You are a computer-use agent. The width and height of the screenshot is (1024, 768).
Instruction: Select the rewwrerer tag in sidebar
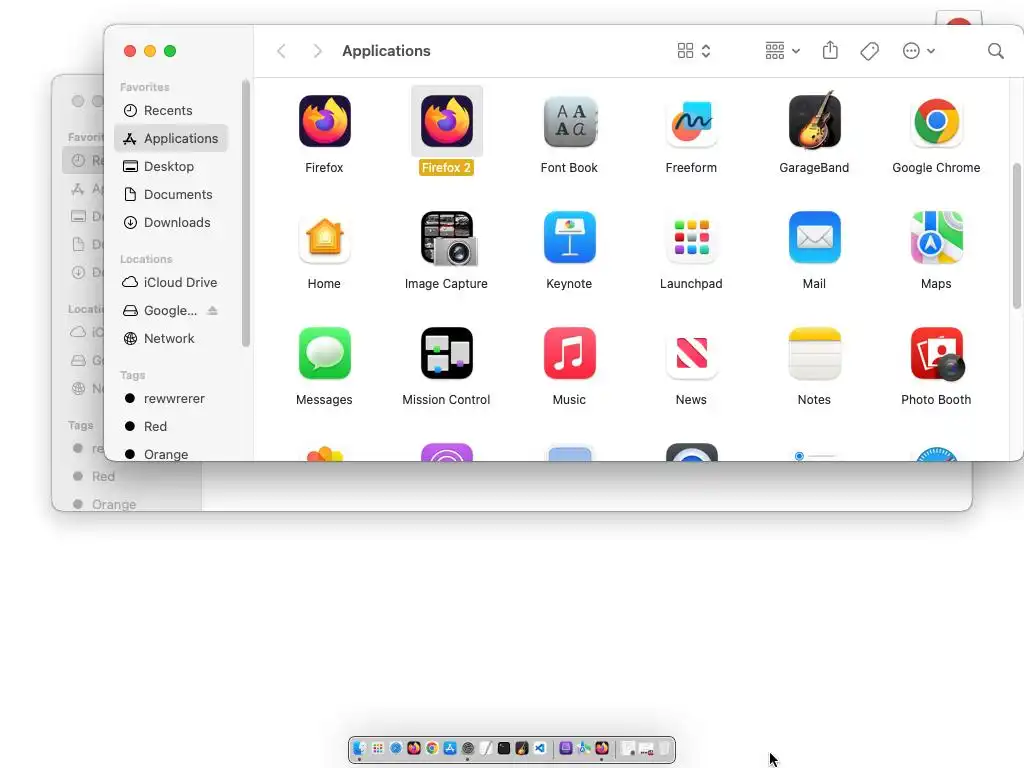coord(171,398)
